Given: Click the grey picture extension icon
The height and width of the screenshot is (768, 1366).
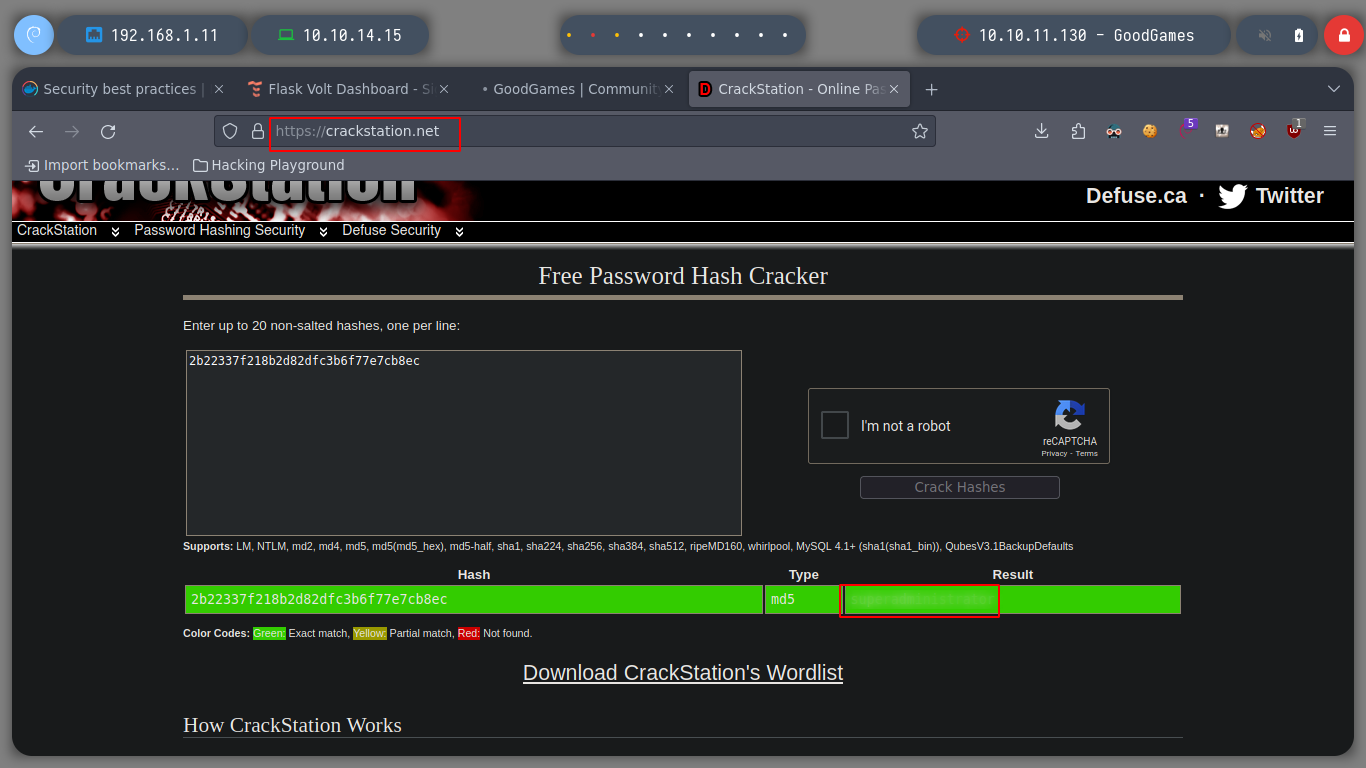Looking at the screenshot, I should click(1222, 131).
